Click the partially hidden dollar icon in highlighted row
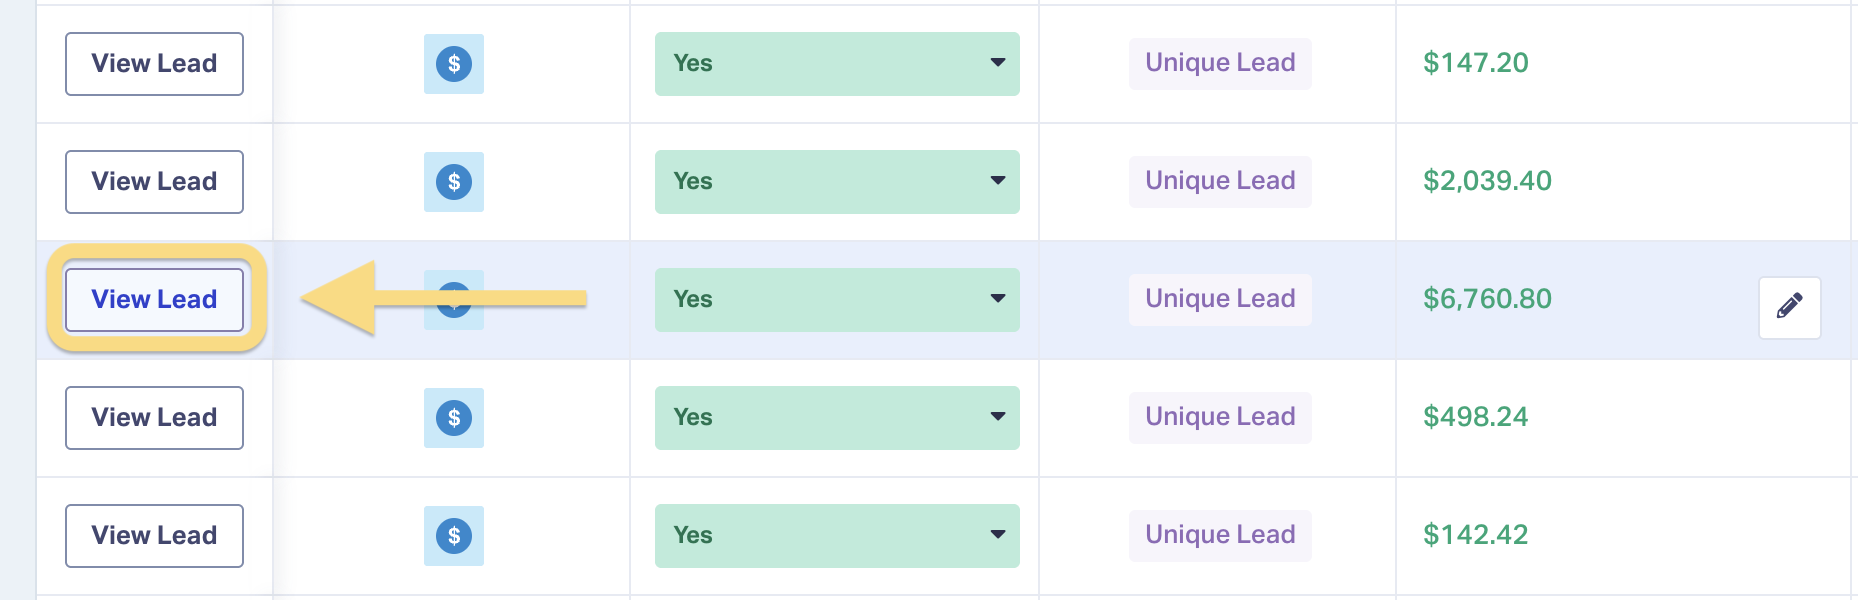This screenshot has height=600, width=1858. [x=454, y=300]
